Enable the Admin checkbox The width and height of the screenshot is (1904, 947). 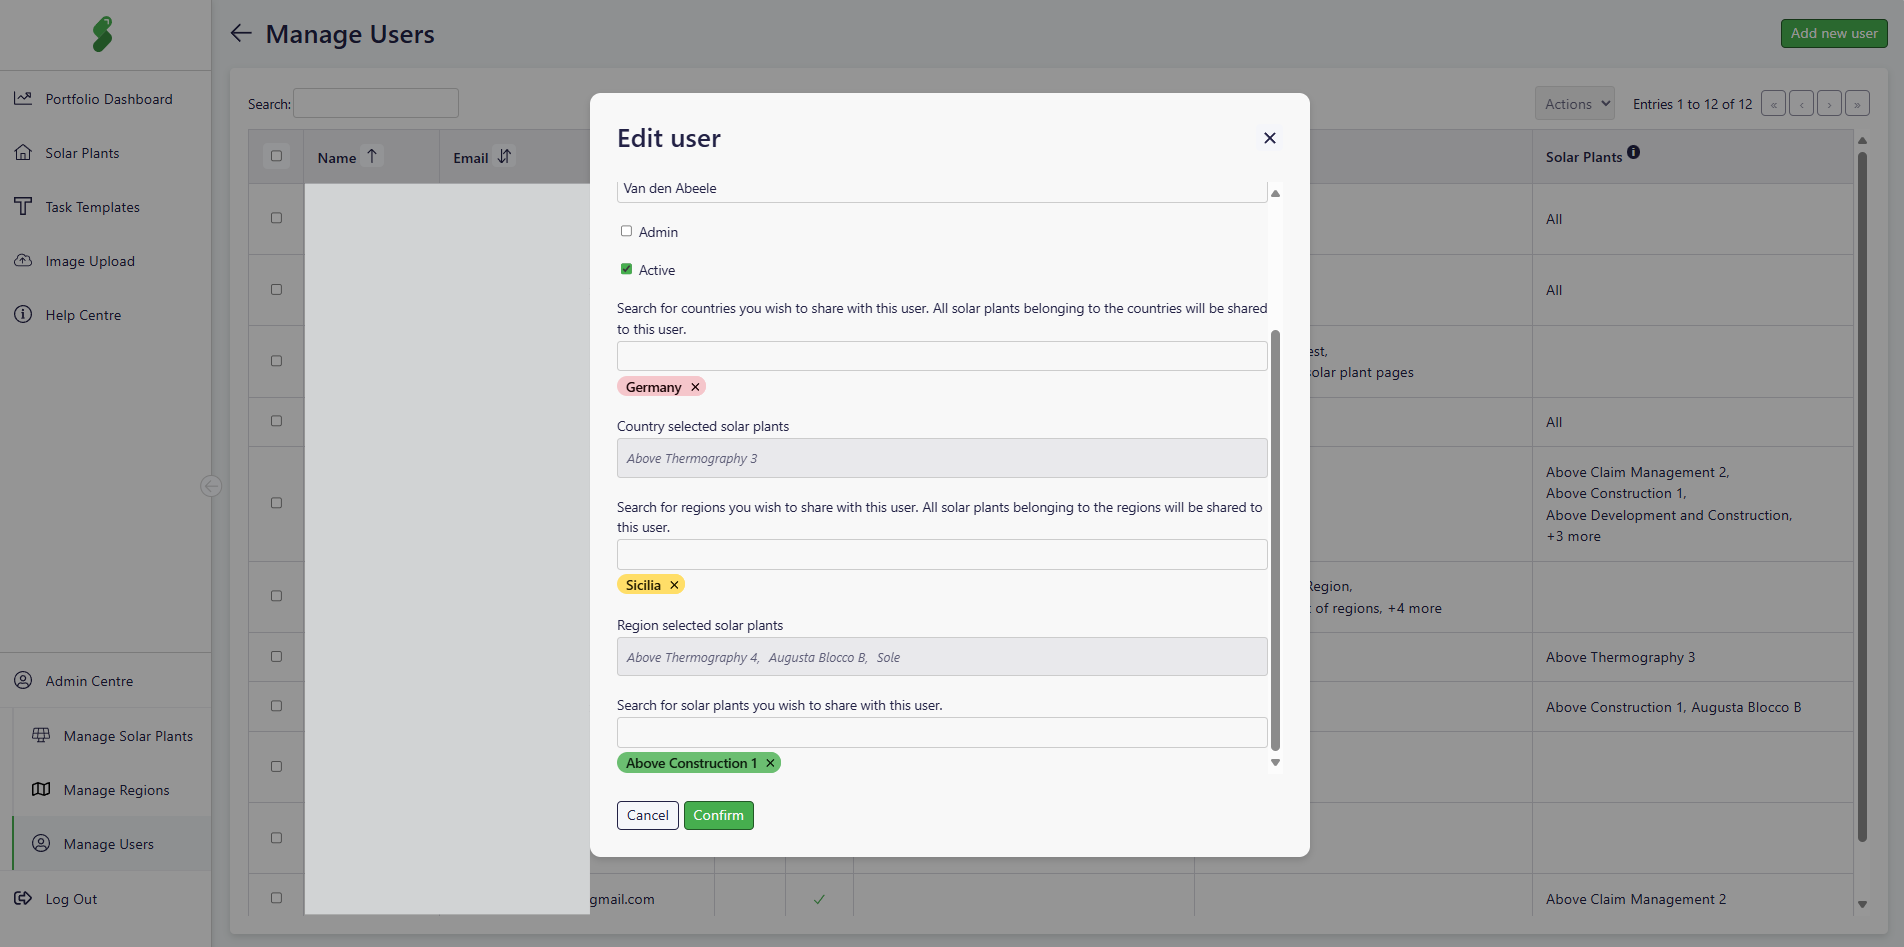coord(626,231)
